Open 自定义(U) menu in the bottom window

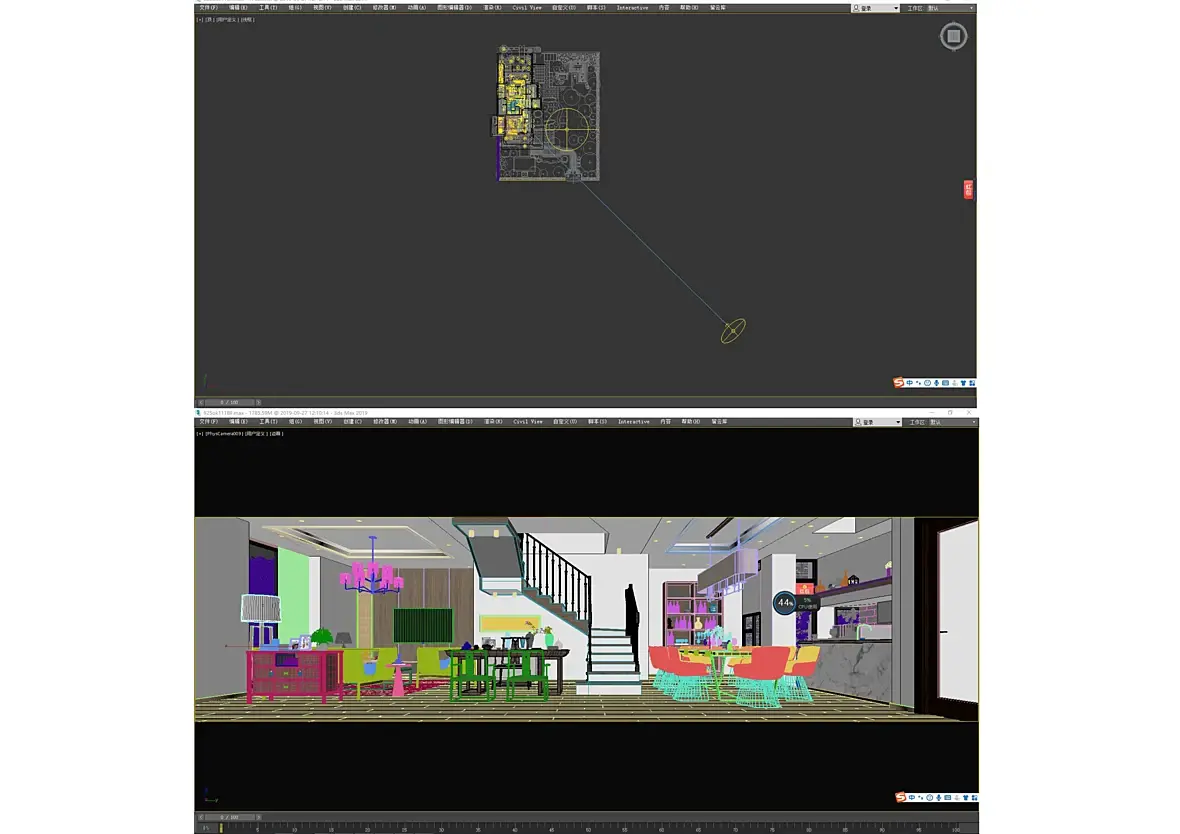[x=564, y=422]
